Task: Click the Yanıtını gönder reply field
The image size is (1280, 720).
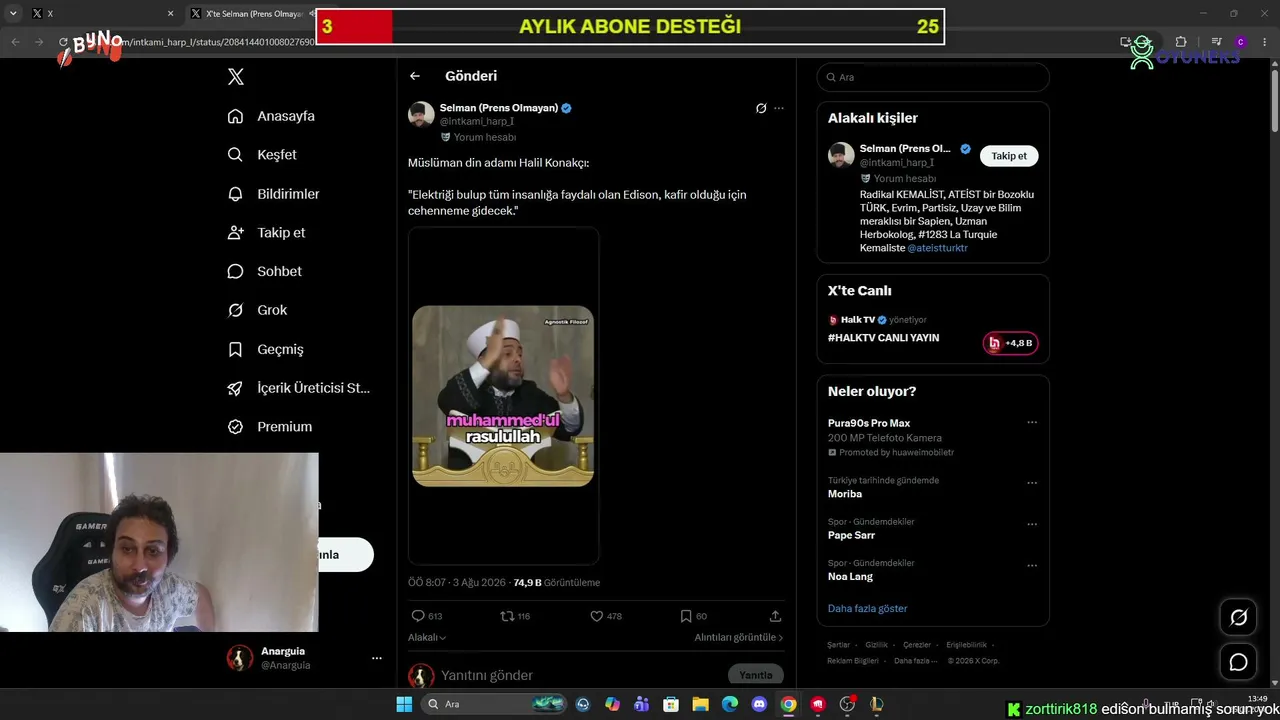Action: [580, 675]
